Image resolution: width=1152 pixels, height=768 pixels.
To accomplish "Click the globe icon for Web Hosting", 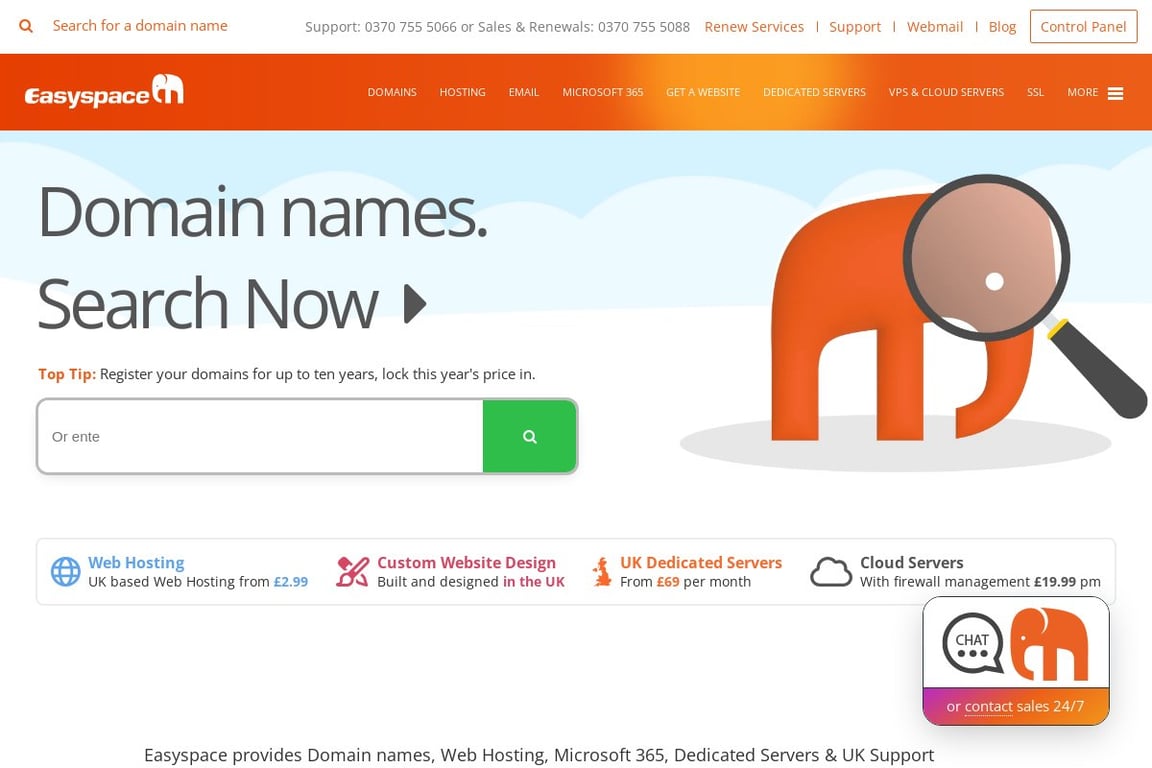I will [x=65, y=571].
